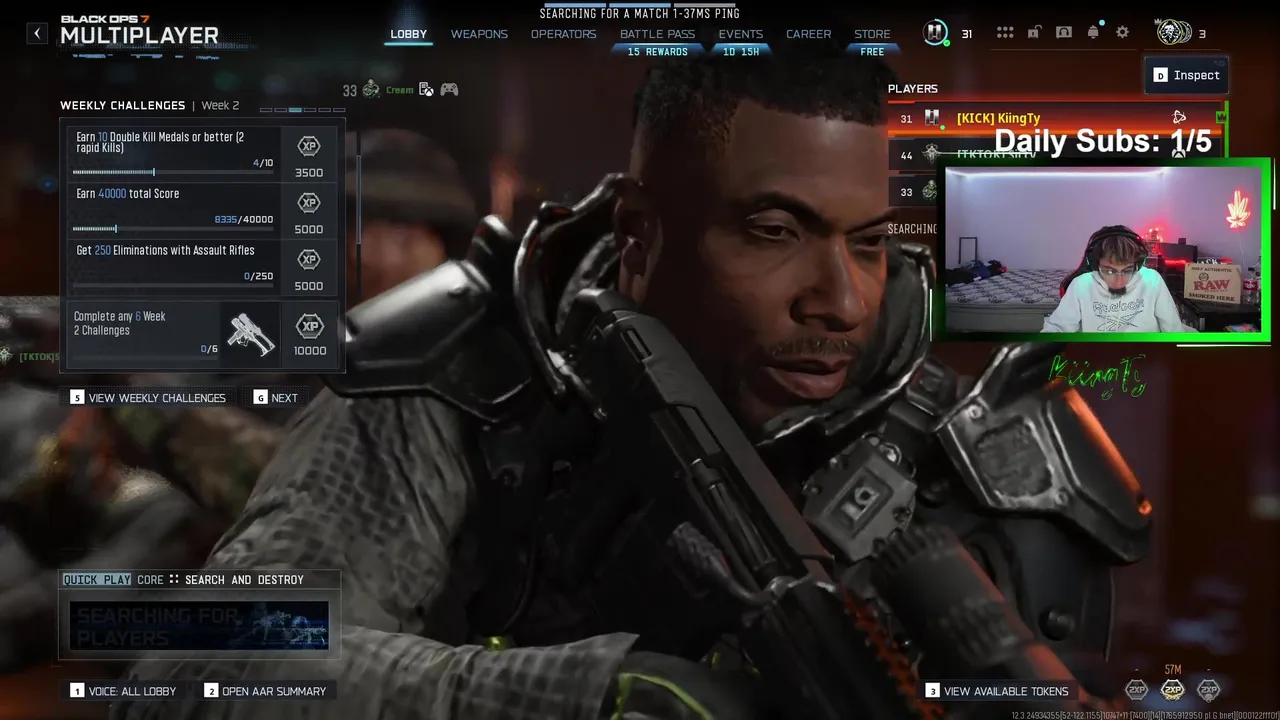The image size is (1280, 720).
Task: Click the Cream player emblem icon
Action: [x=371, y=89]
